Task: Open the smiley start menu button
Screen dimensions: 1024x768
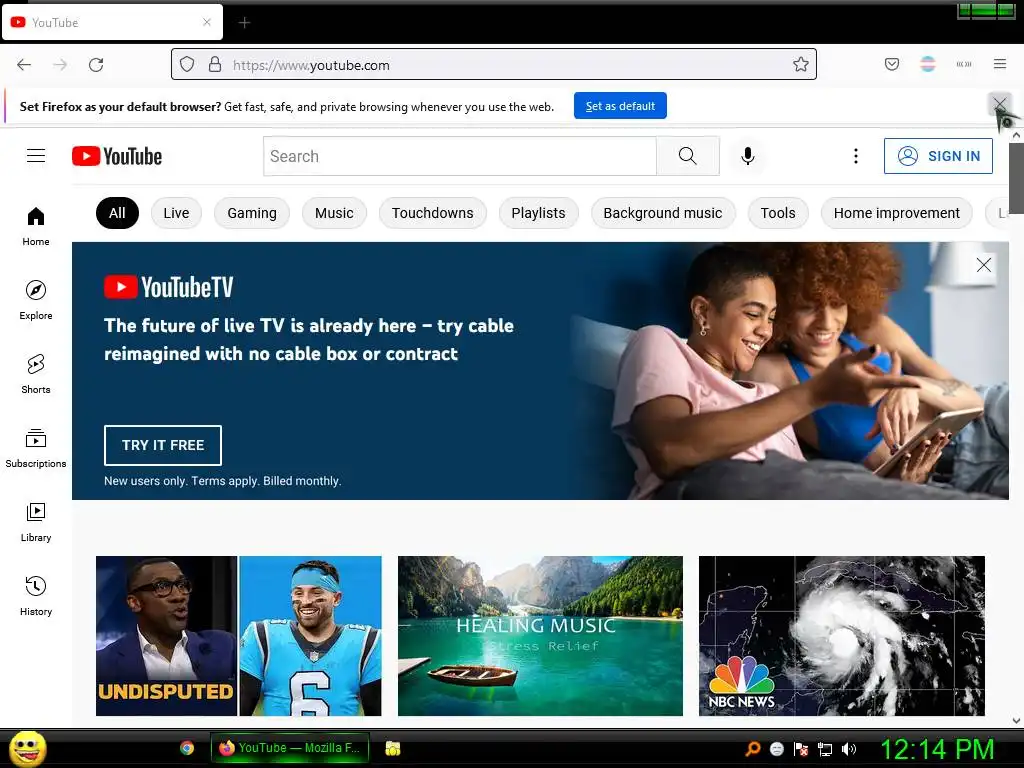Action: coord(27,748)
